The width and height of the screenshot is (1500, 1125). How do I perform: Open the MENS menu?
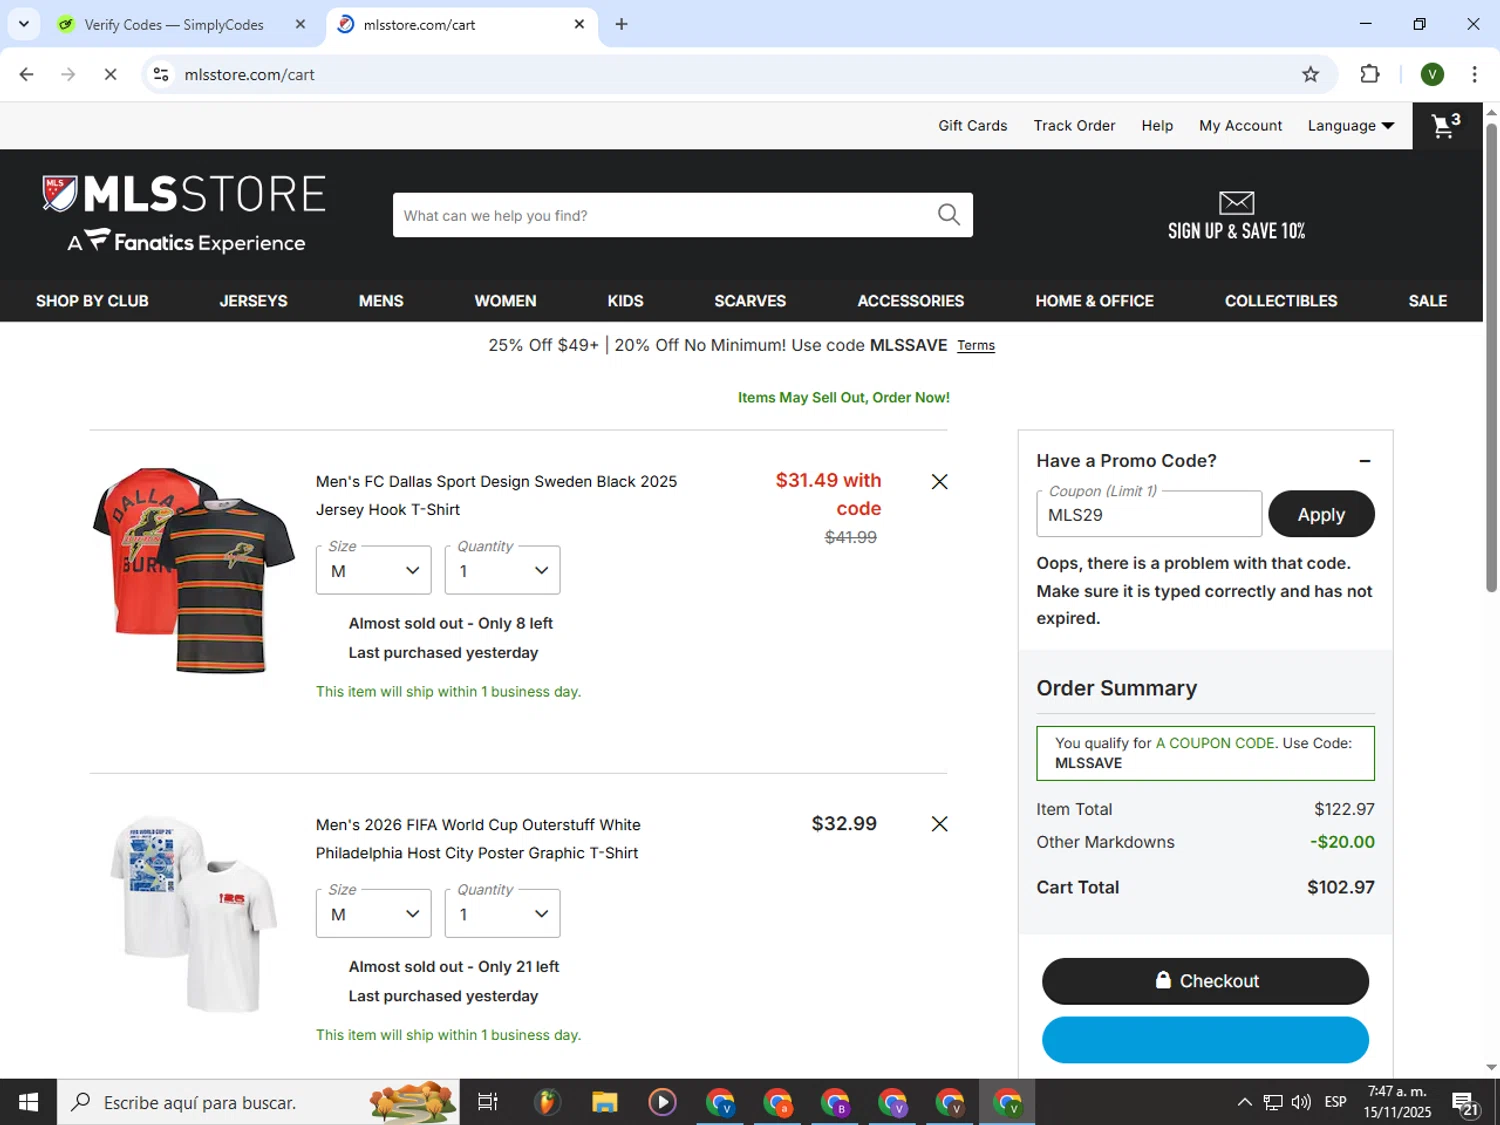[381, 301]
